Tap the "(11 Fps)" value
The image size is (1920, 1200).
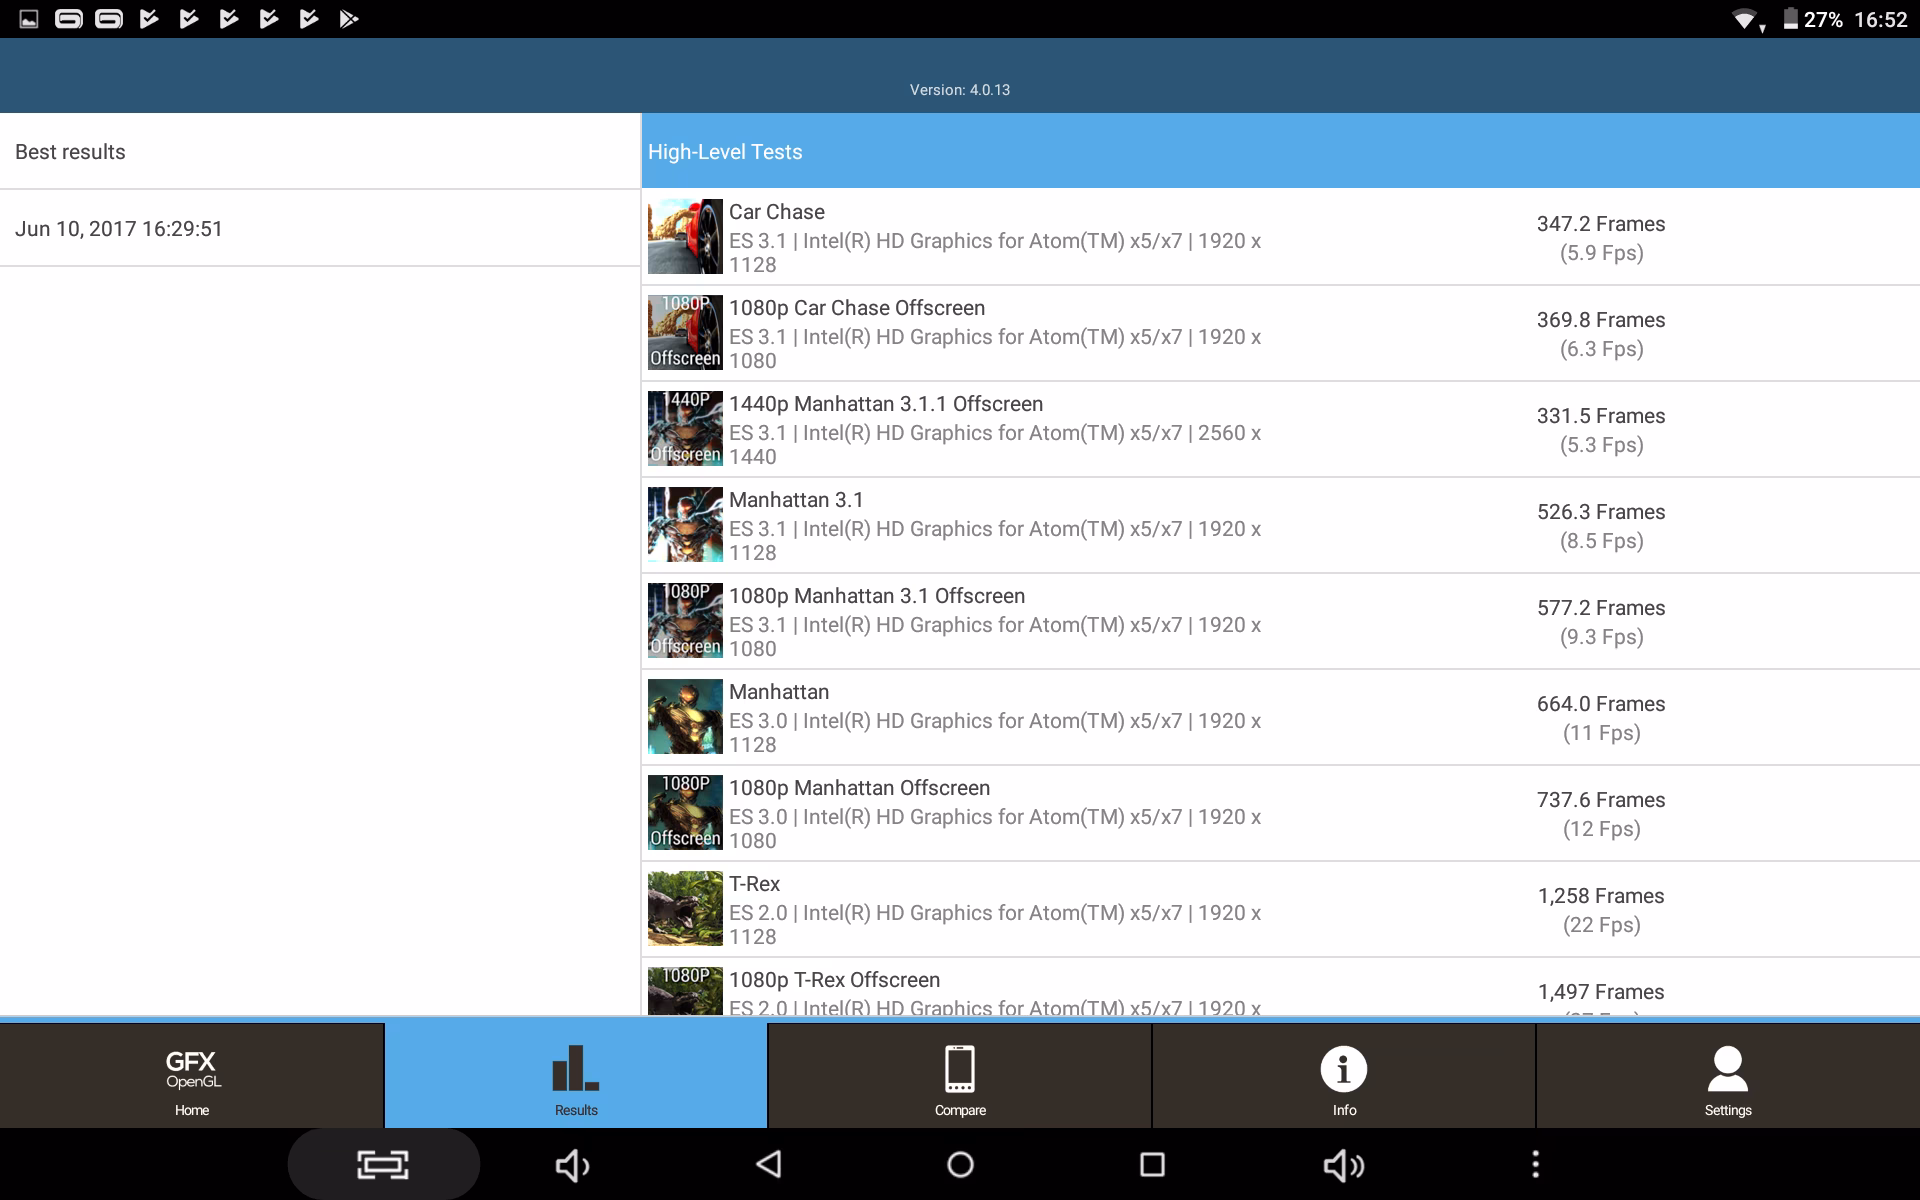click(x=1602, y=733)
